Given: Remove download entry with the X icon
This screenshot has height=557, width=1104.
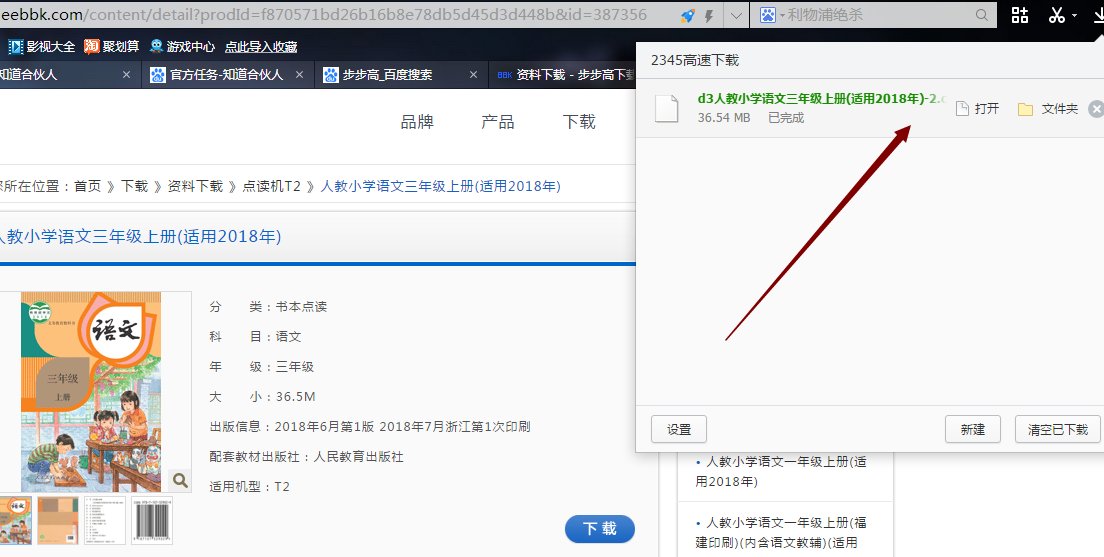Looking at the screenshot, I should click(x=1096, y=108).
